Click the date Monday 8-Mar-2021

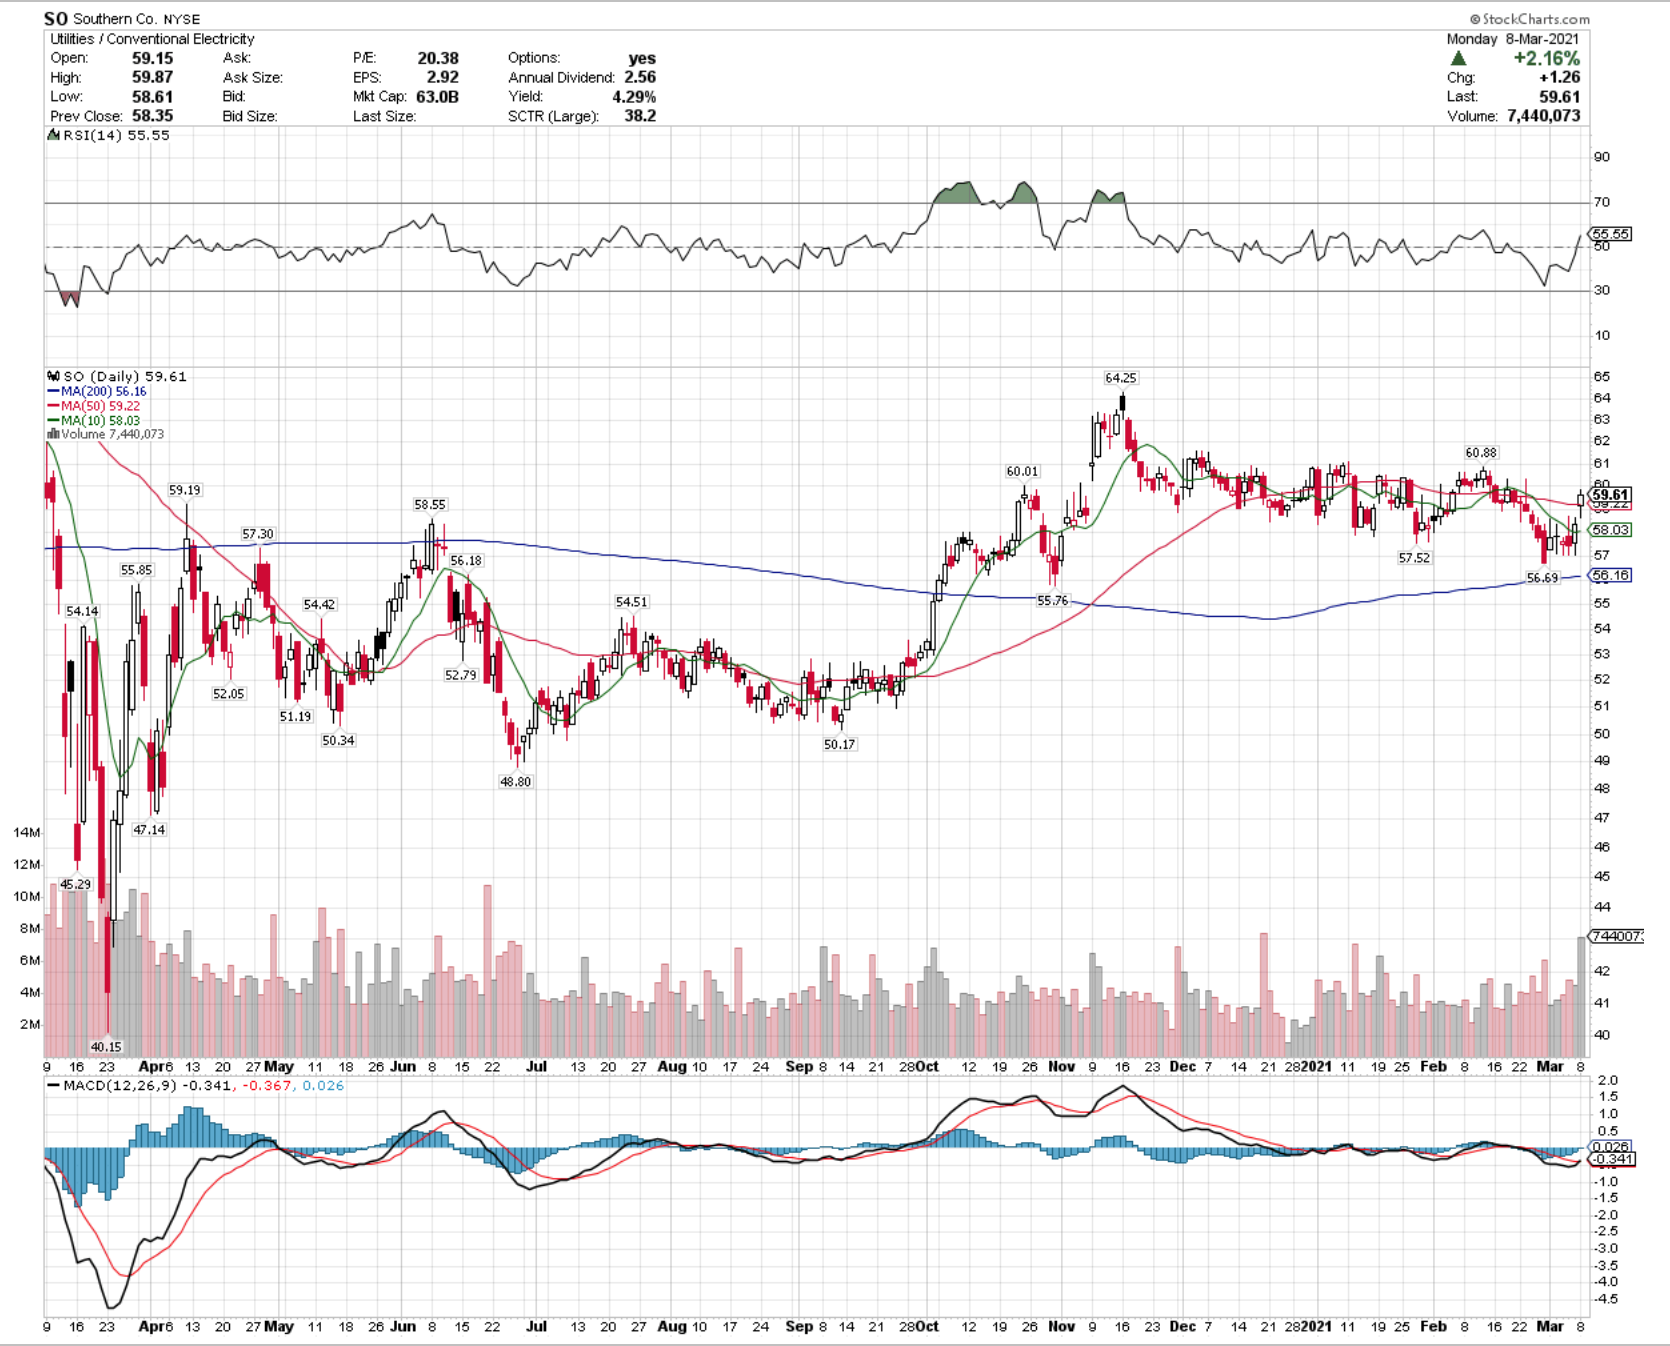point(1513,39)
